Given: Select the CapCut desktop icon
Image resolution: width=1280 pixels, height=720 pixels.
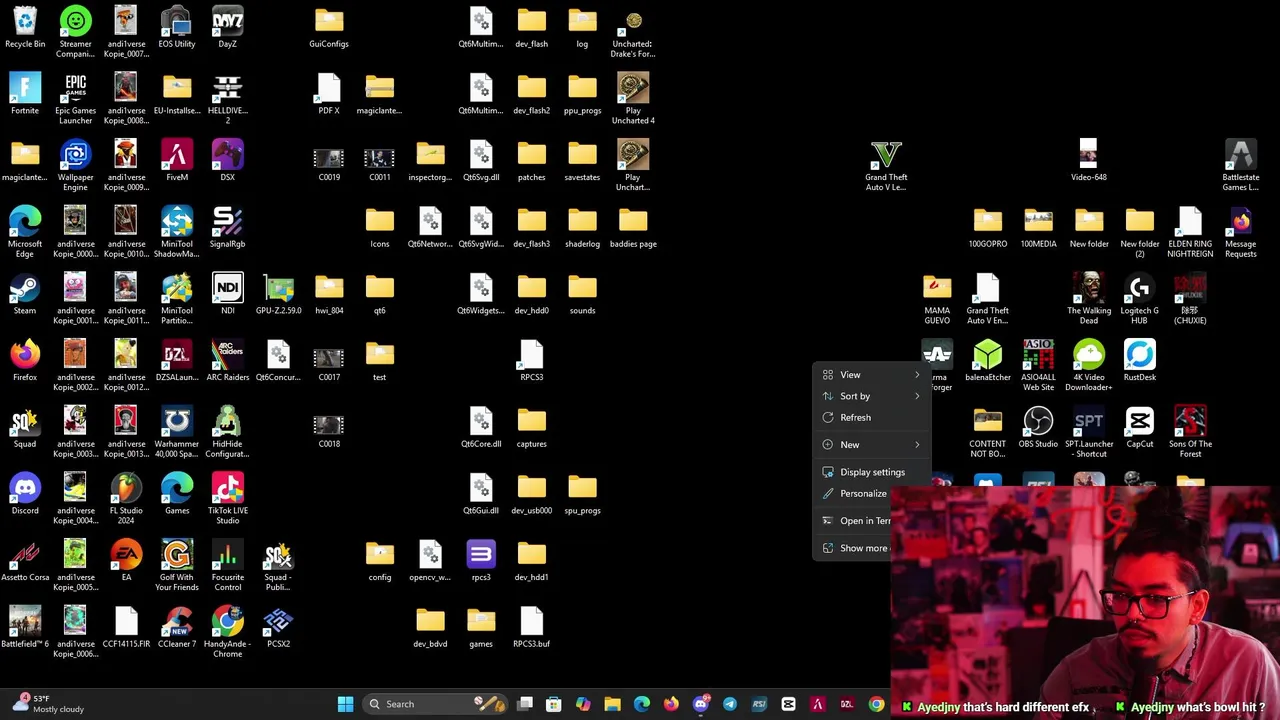Looking at the screenshot, I should click(x=1139, y=427).
